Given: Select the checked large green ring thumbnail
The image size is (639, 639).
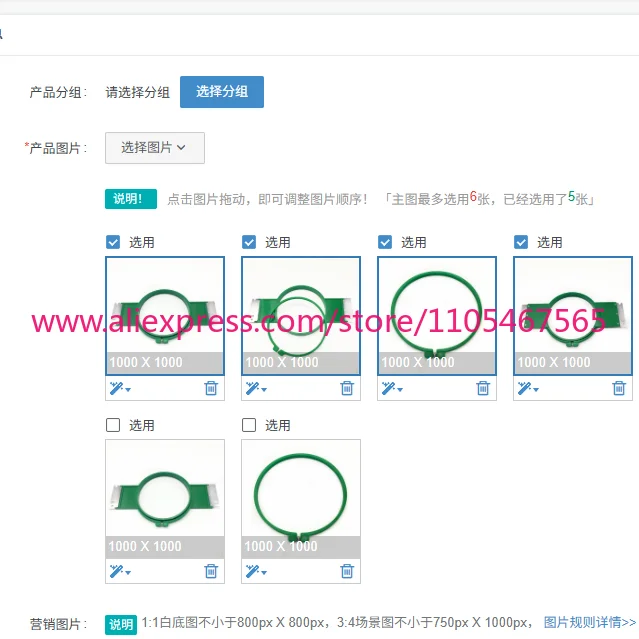Looking at the screenshot, I should (437, 316).
